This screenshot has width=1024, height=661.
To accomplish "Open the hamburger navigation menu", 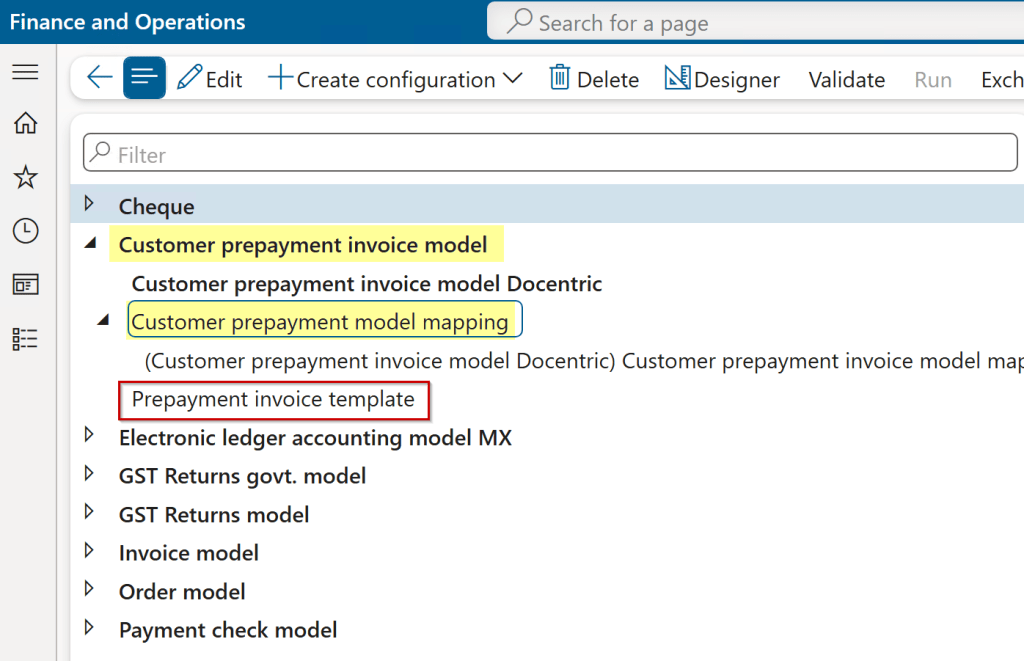I will [x=27, y=72].
